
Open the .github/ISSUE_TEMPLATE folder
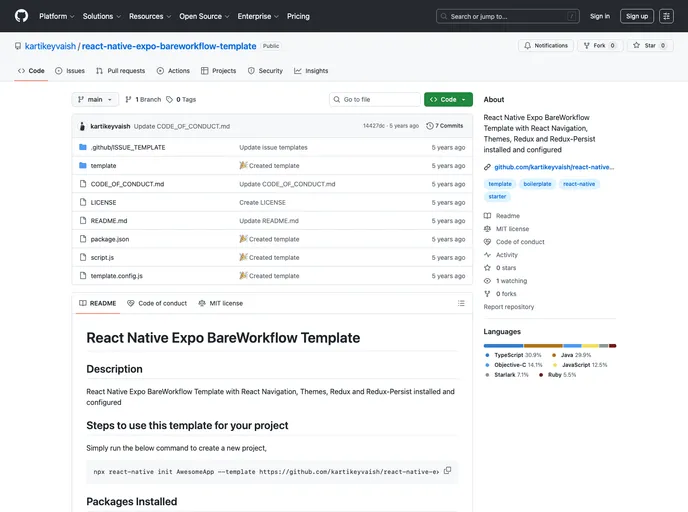(x=128, y=147)
